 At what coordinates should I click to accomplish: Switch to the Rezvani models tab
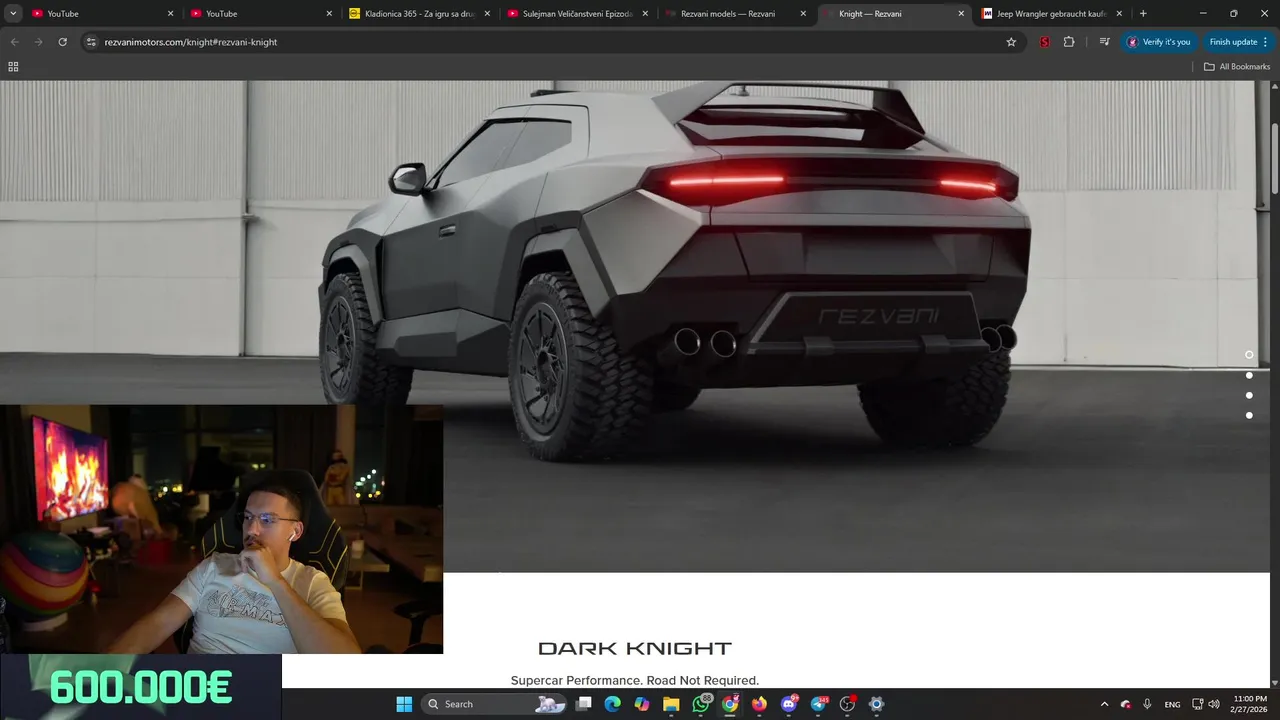tap(736, 14)
